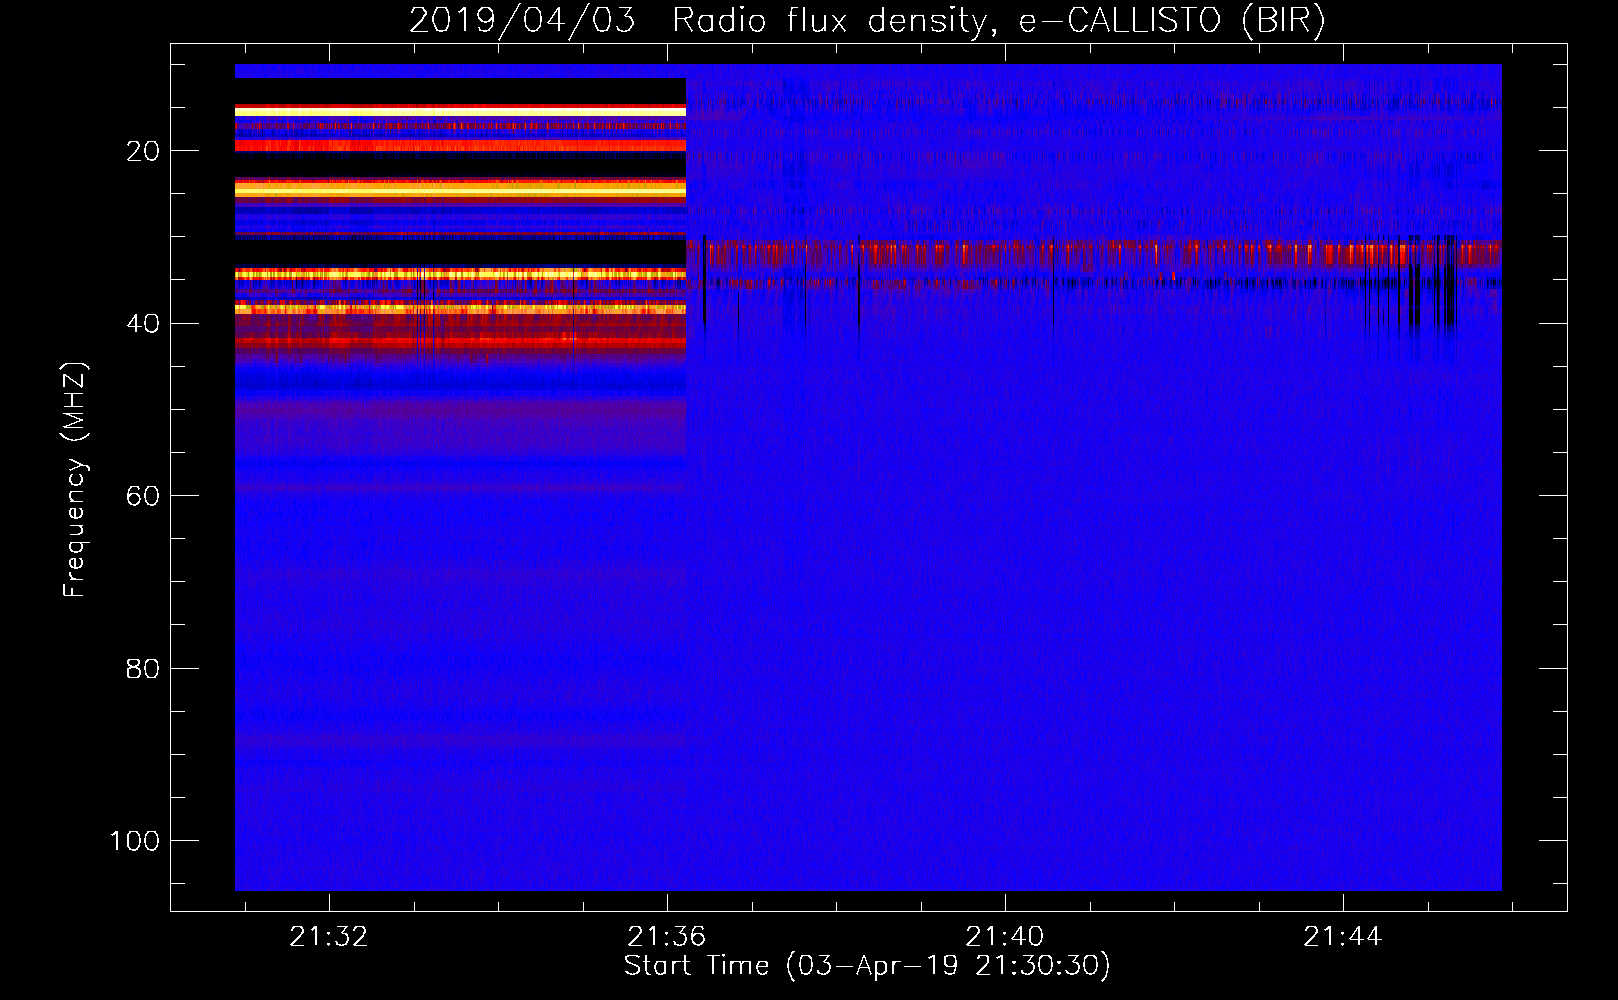Click the 'Start Time (03-Apr-19 21:30:30)' label

click(867, 966)
